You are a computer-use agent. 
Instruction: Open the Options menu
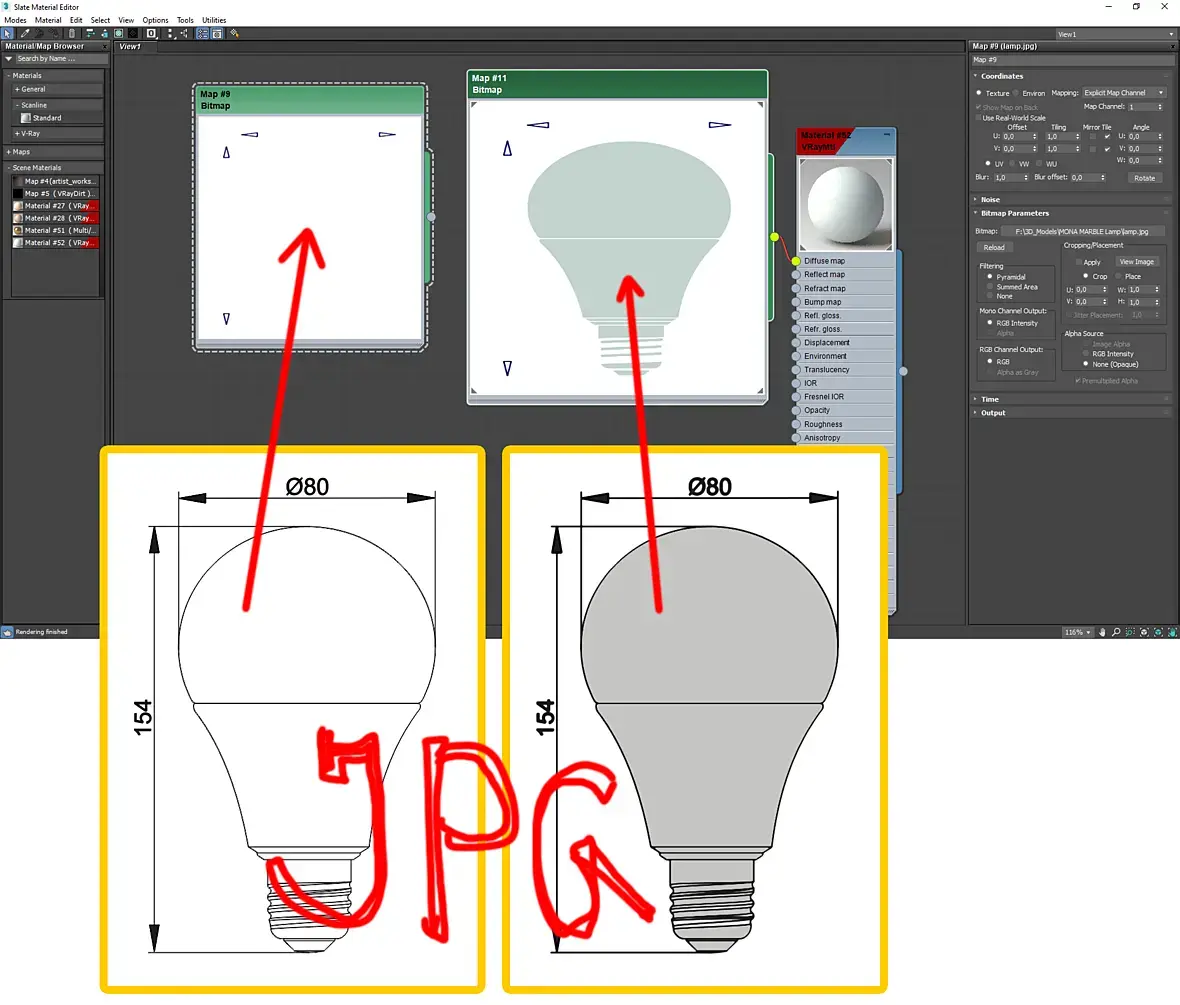coord(155,20)
